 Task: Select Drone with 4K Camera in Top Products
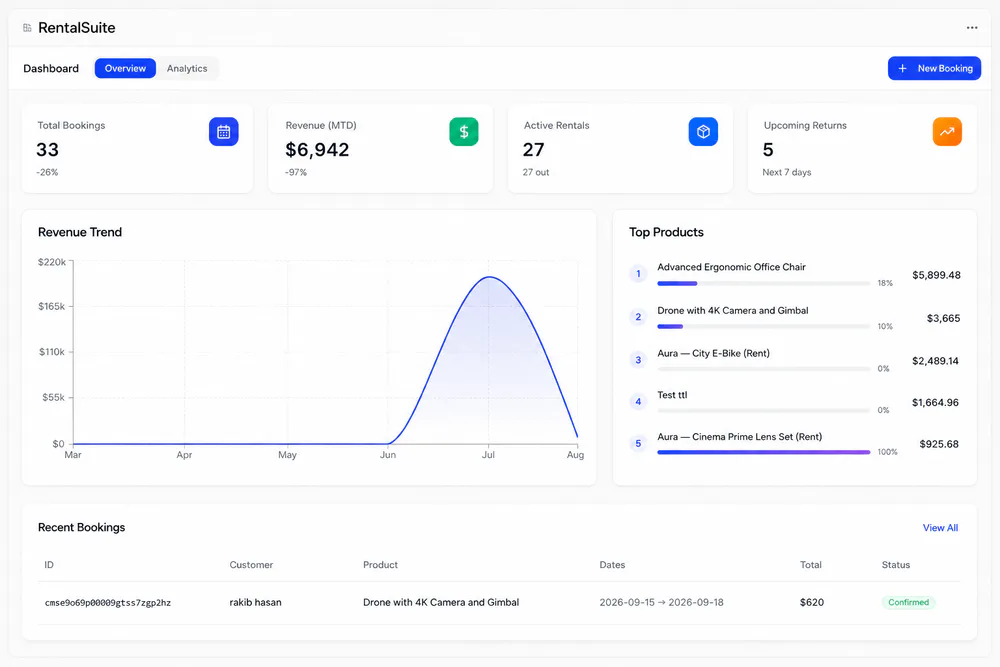coord(733,311)
